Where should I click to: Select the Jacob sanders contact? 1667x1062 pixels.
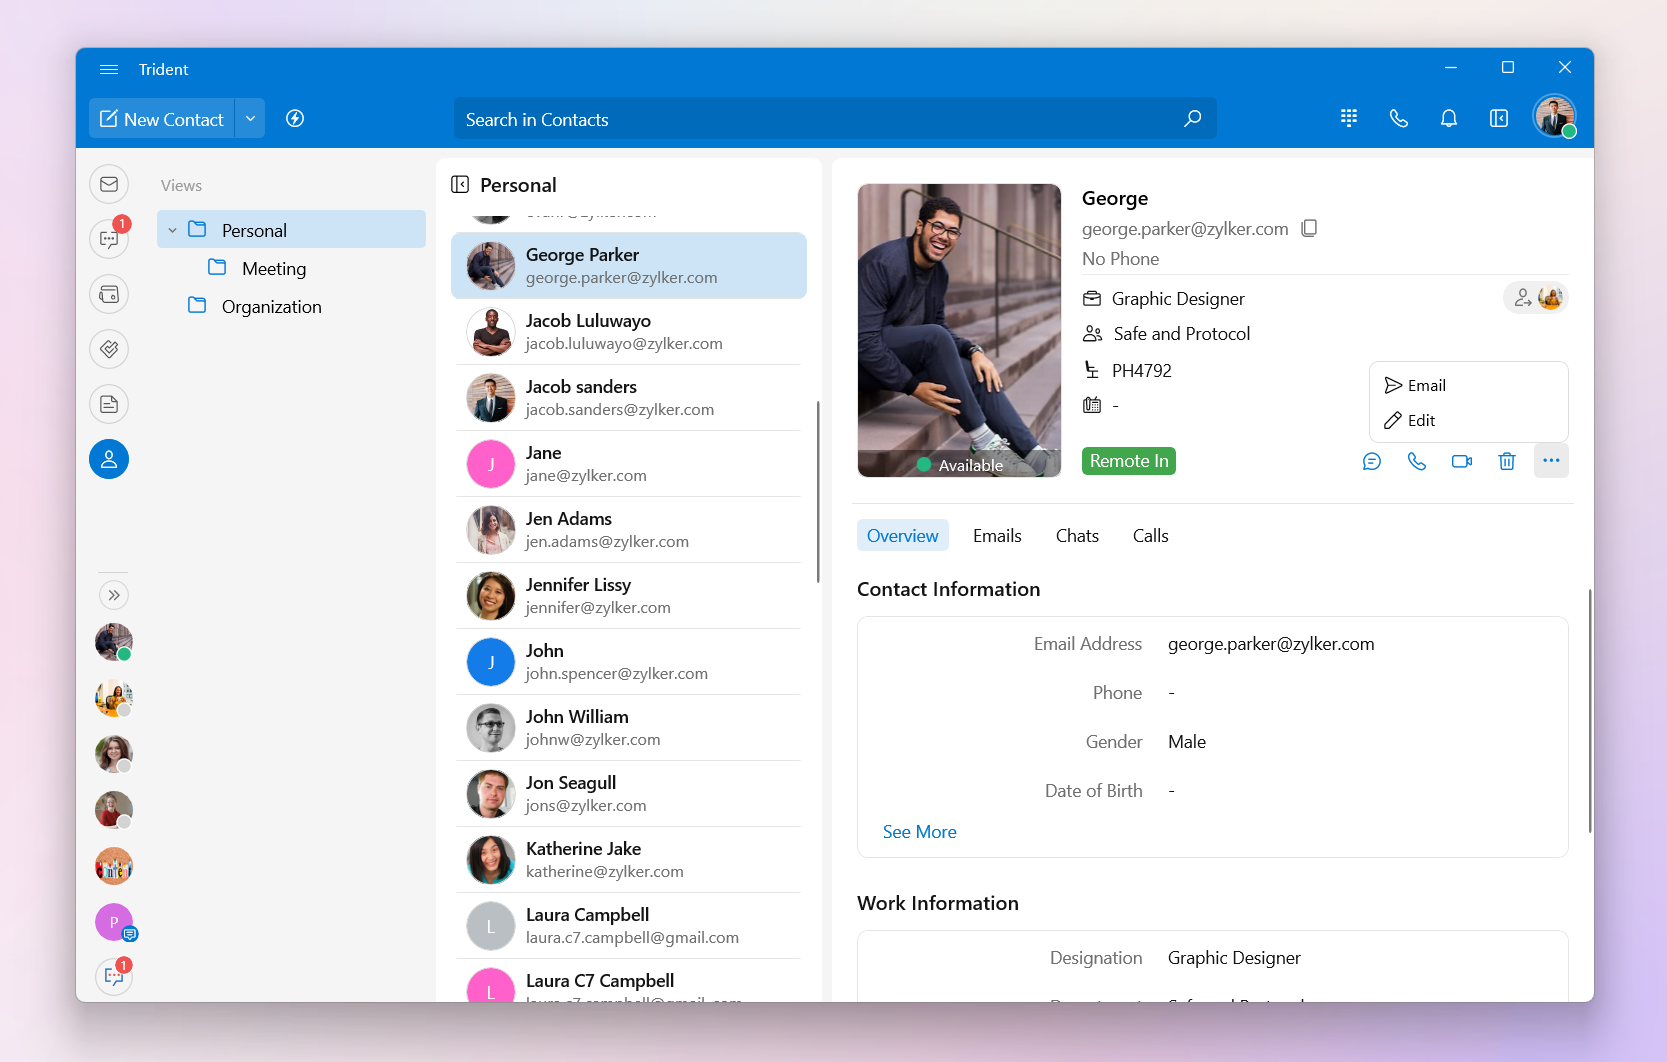point(629,398)
